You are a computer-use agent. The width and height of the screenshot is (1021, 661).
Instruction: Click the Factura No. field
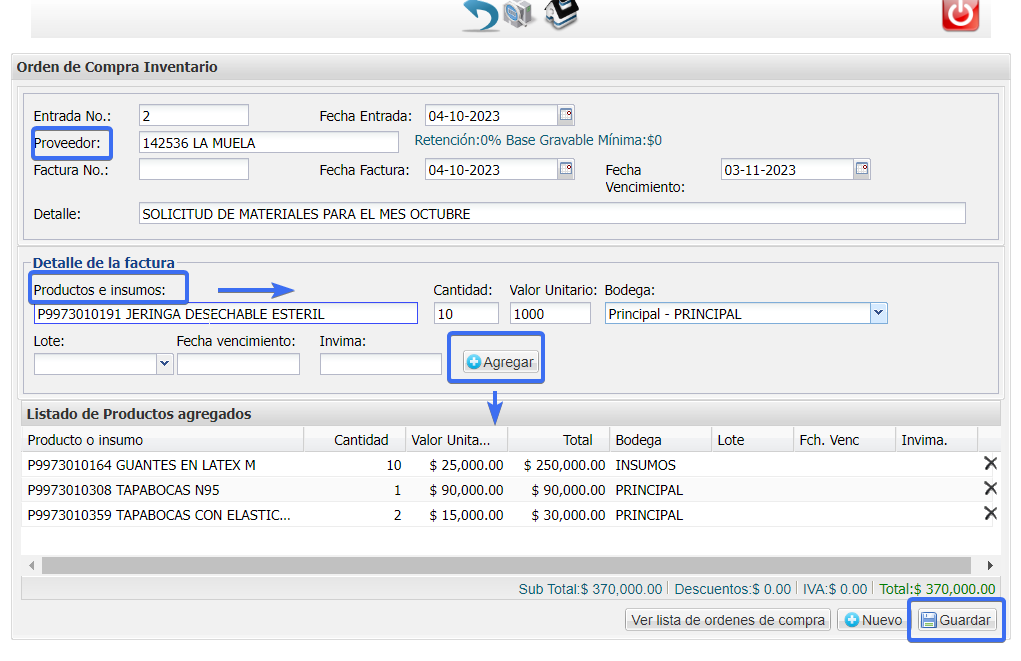pyautogui.click(x=194, y=169)
